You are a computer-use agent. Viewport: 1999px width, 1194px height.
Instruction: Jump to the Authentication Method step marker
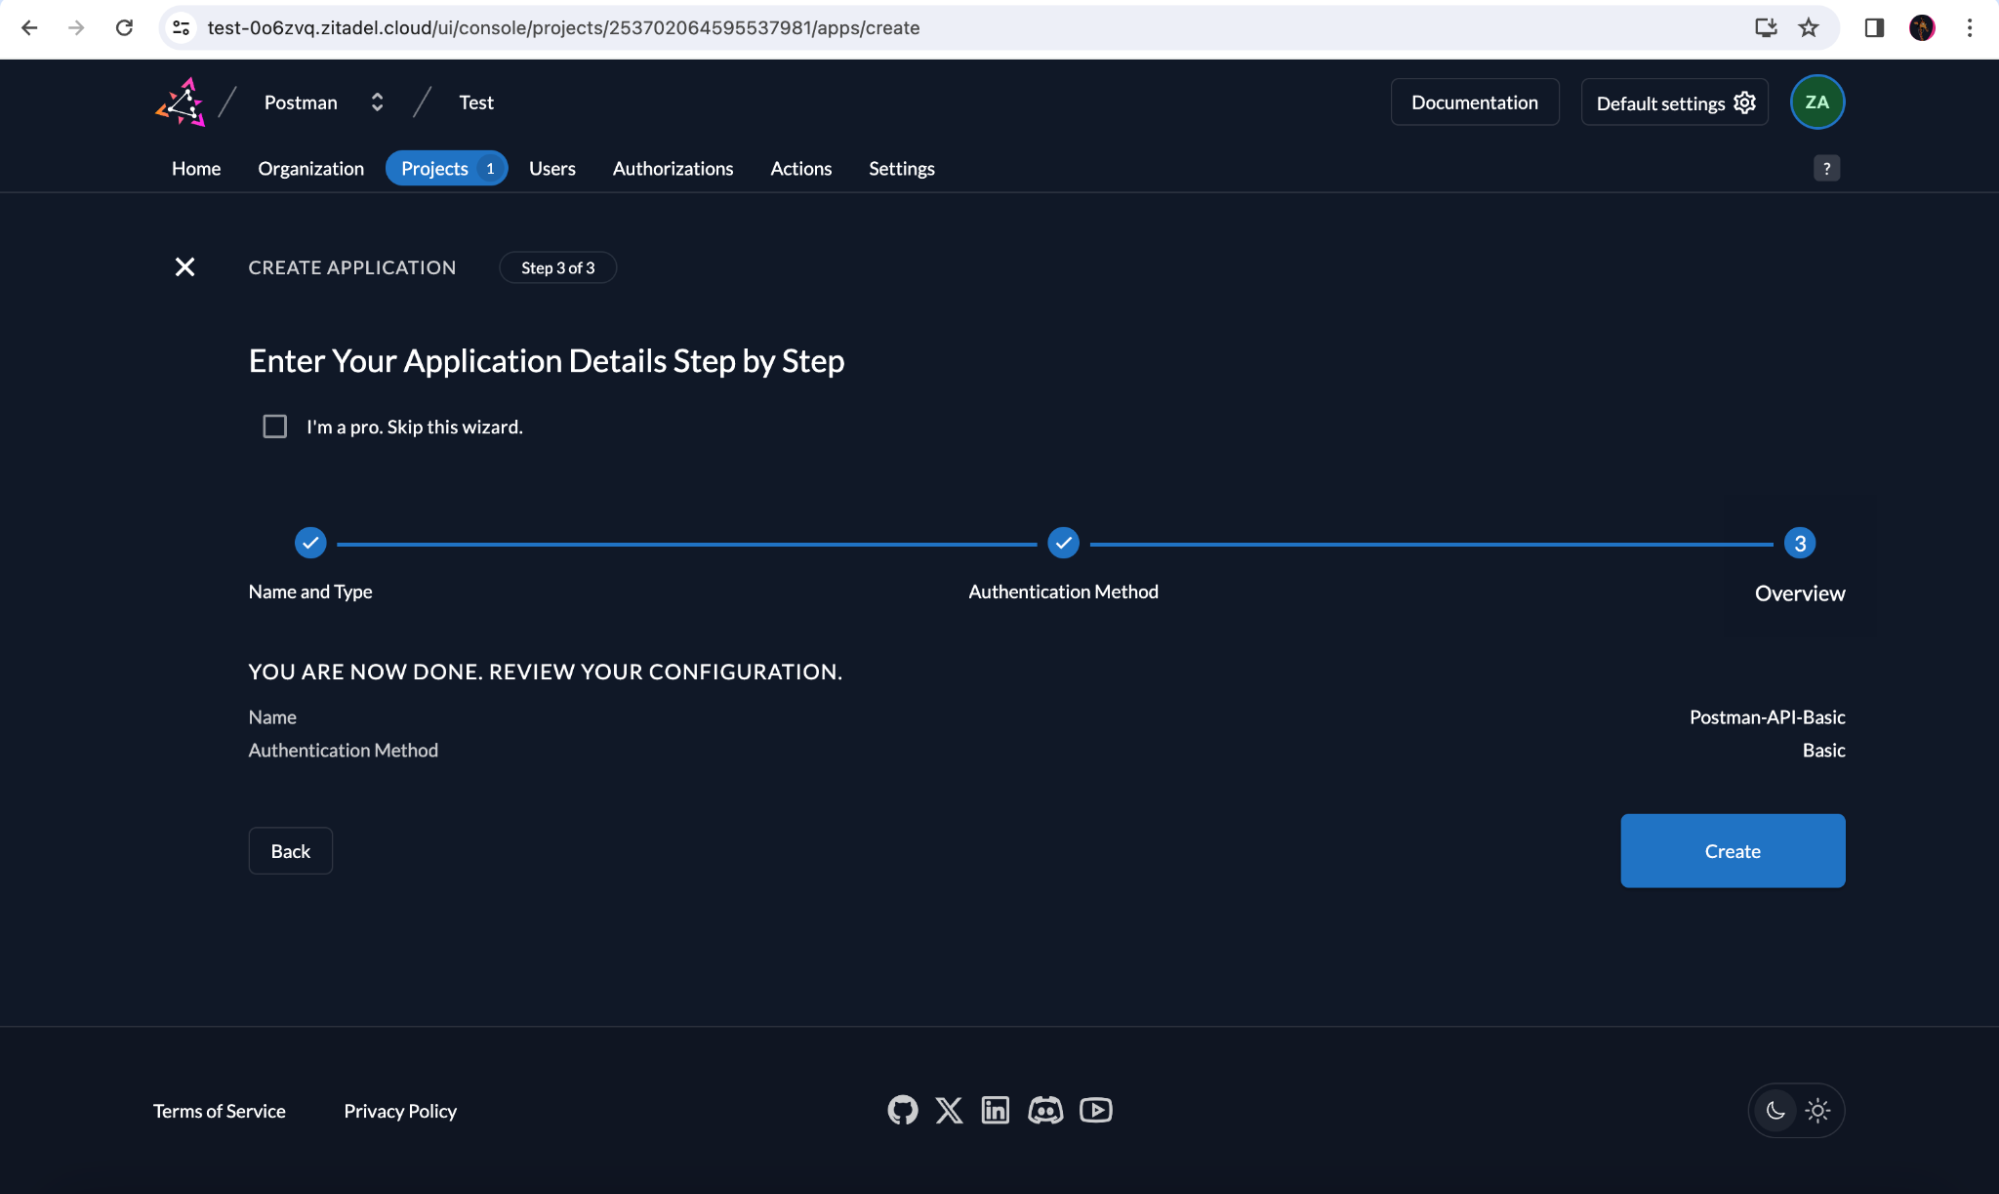1063,543
